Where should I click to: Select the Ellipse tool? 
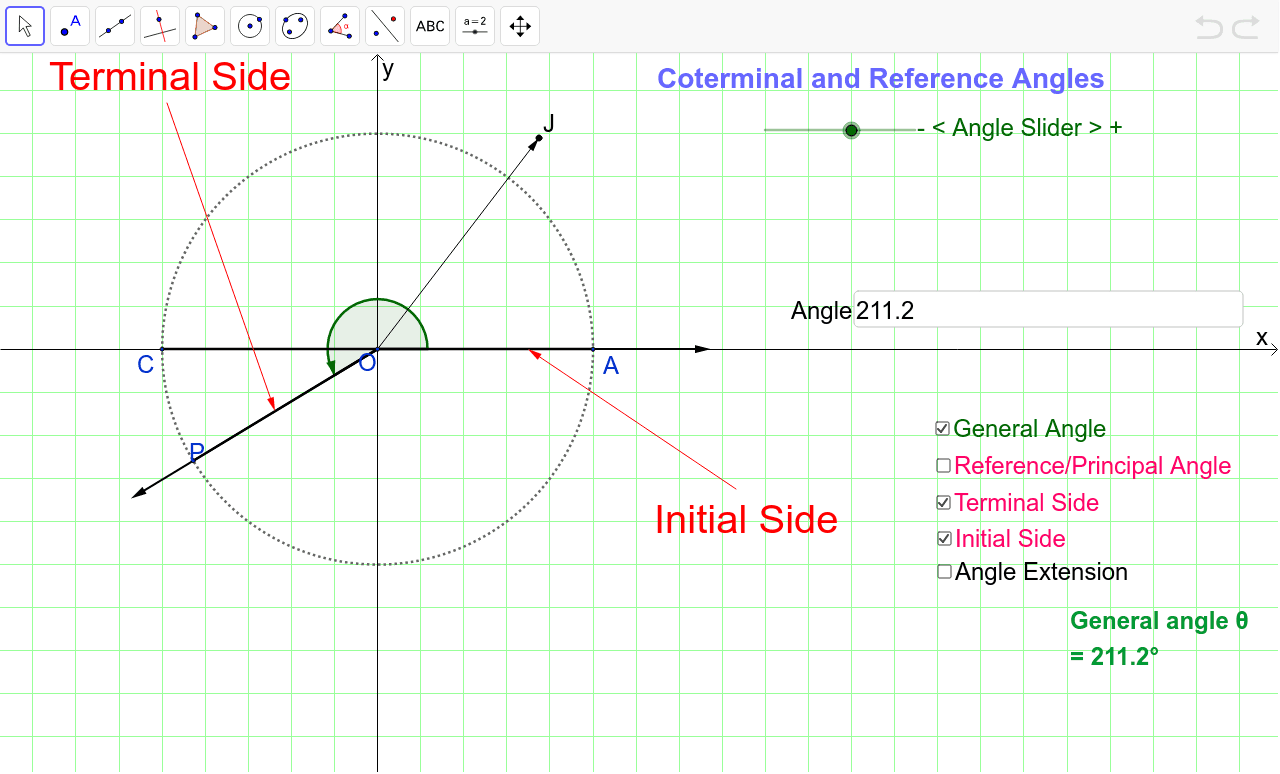coord(295,26)
